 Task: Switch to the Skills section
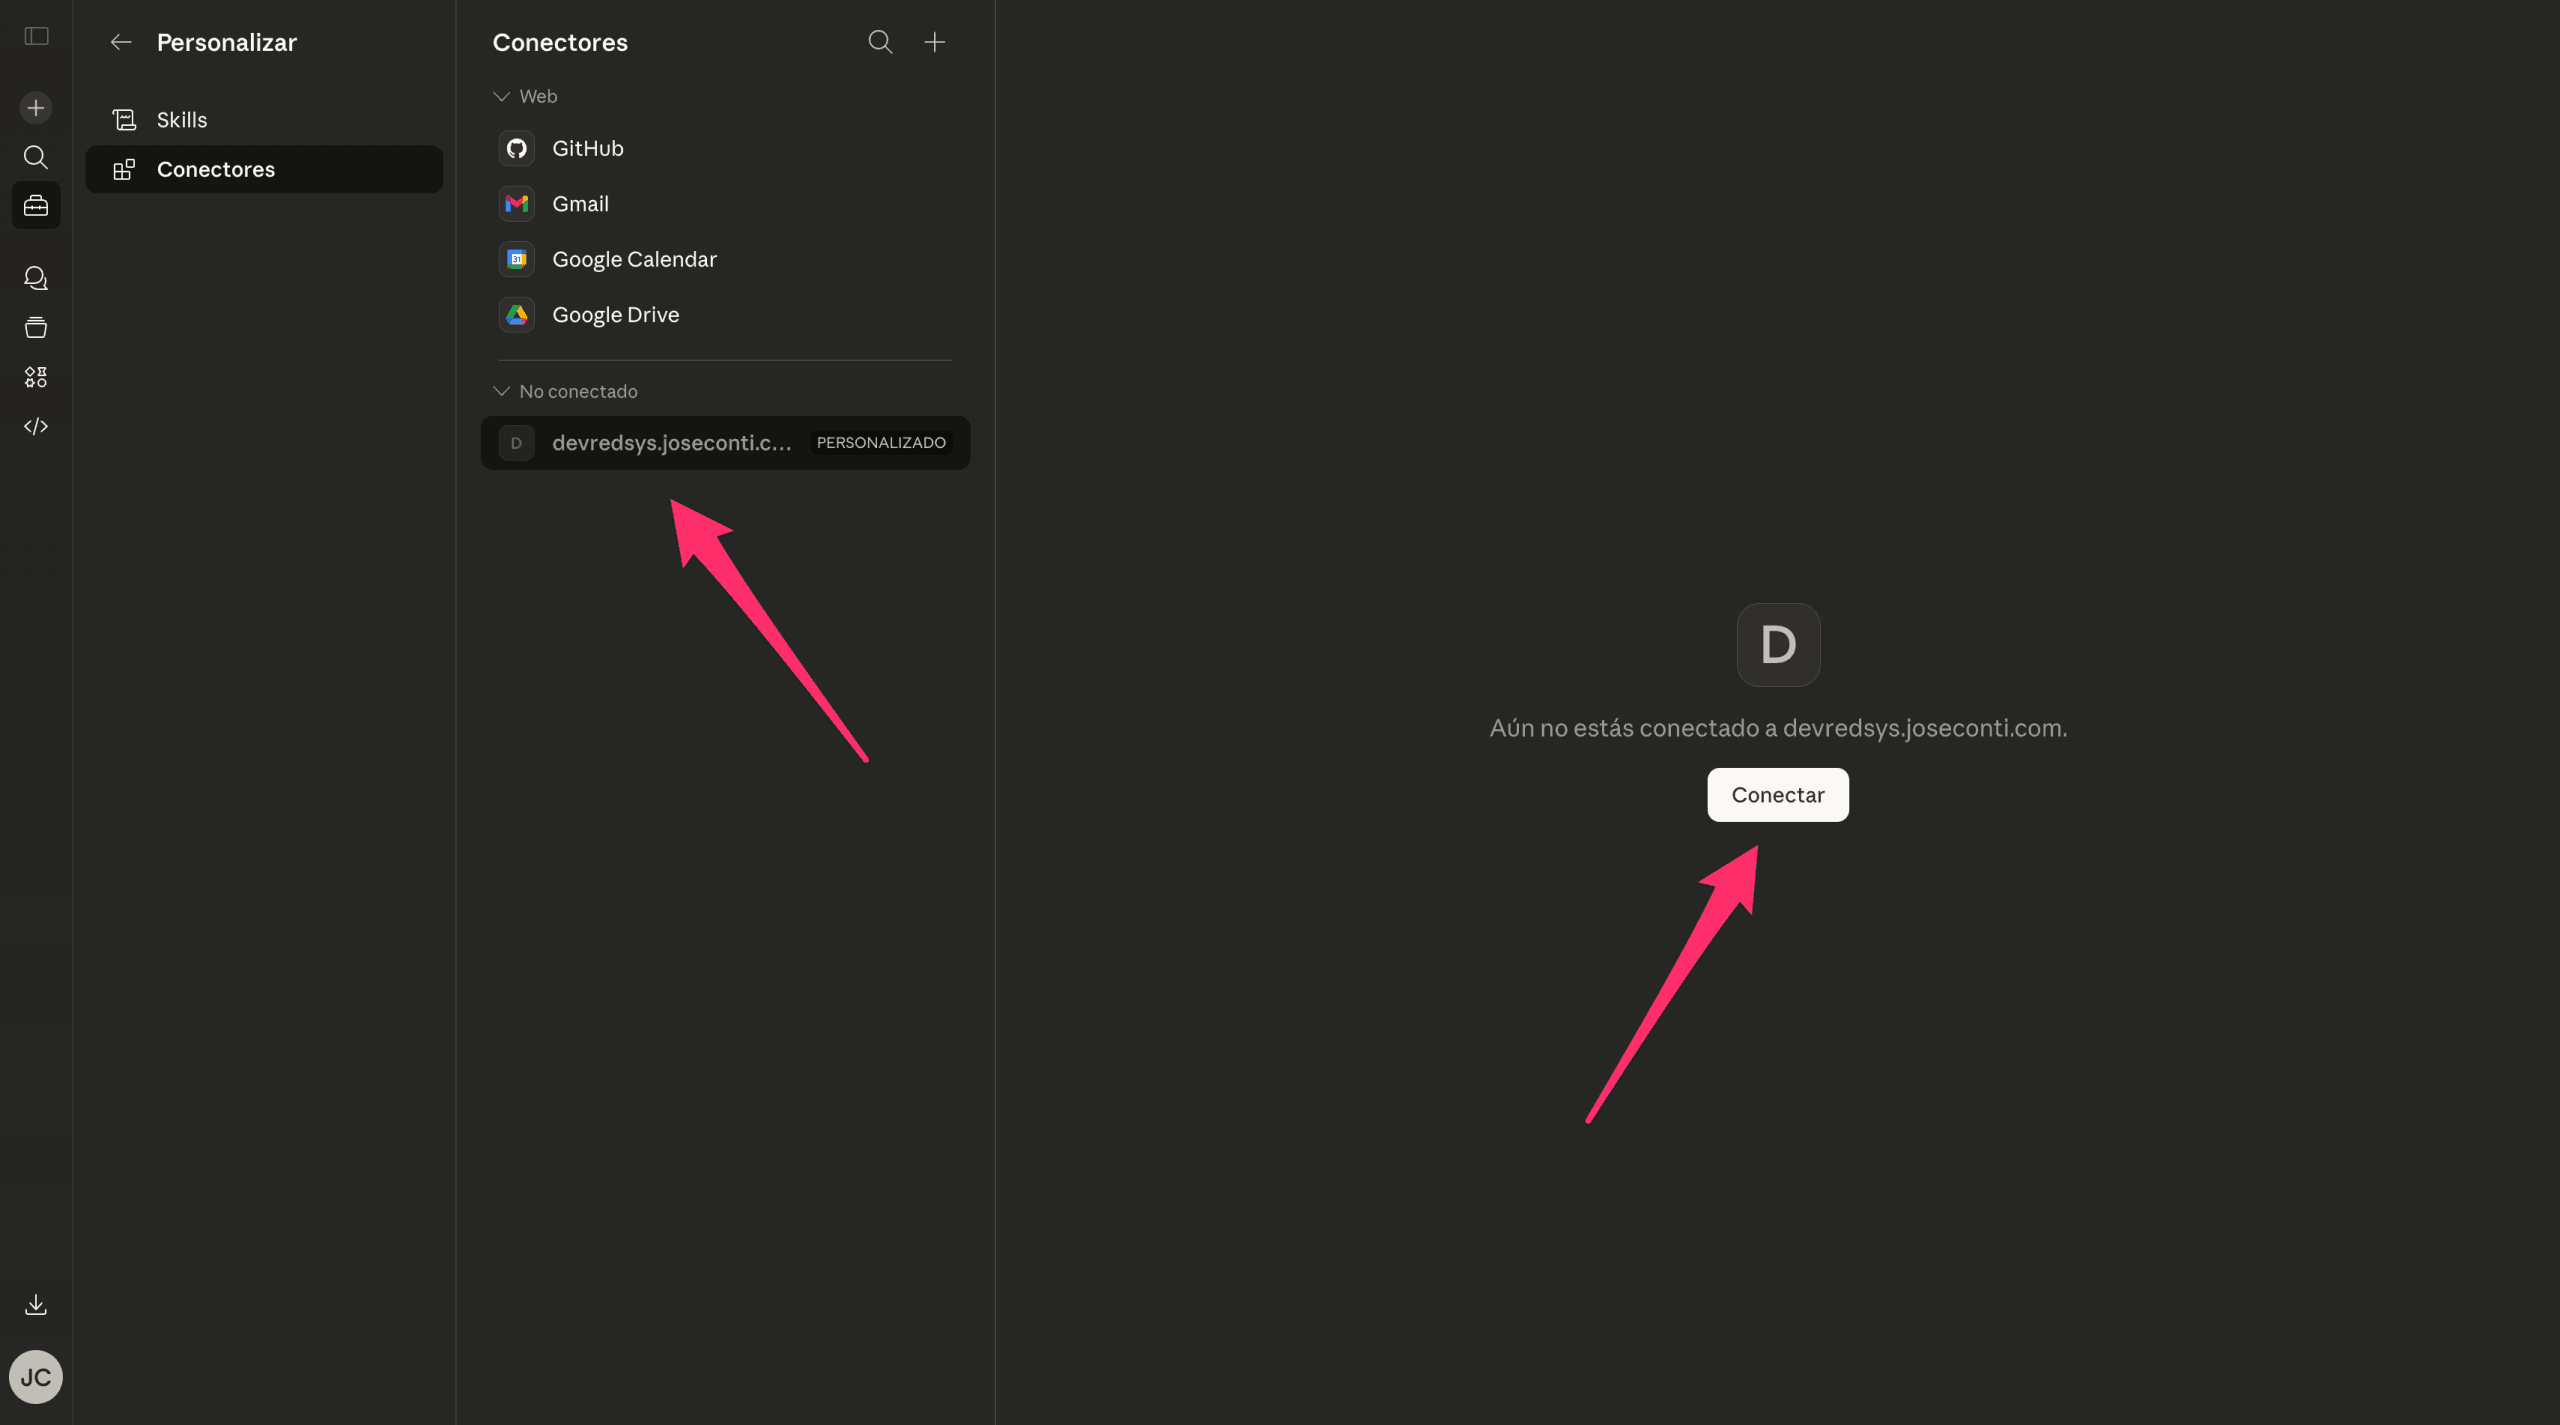coord(182,119)
